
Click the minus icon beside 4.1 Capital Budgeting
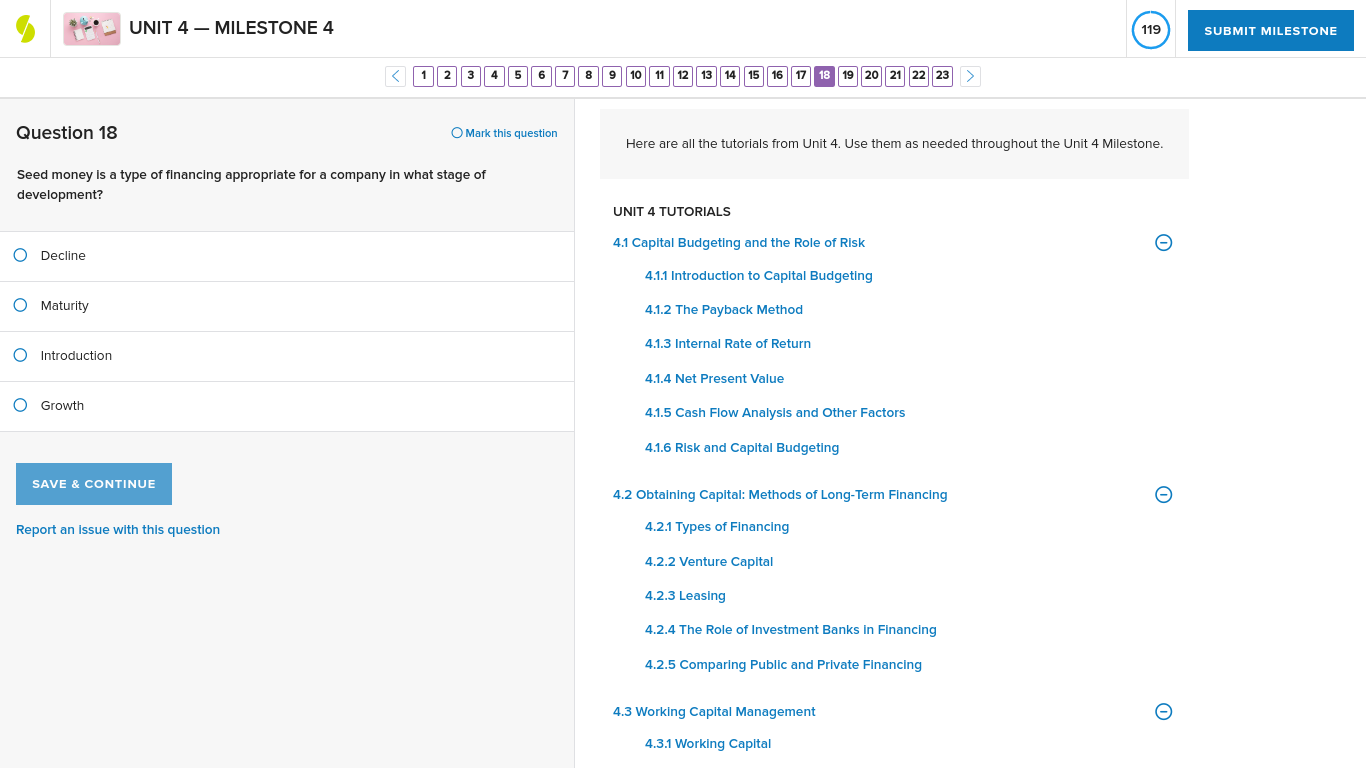pos(1163,242)
